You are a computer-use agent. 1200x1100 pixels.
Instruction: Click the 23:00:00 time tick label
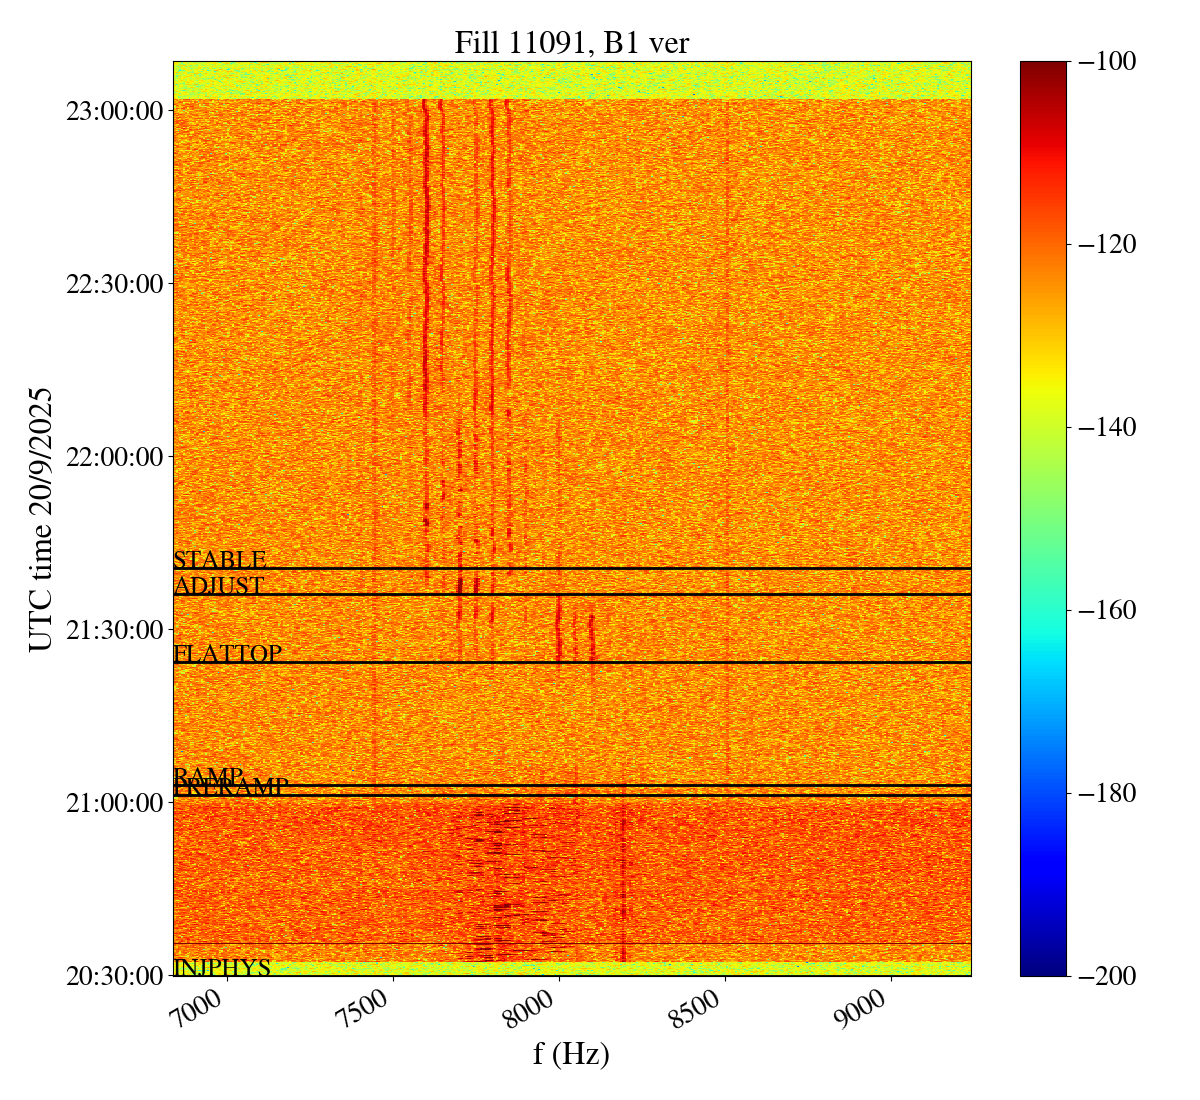(114, 110)
